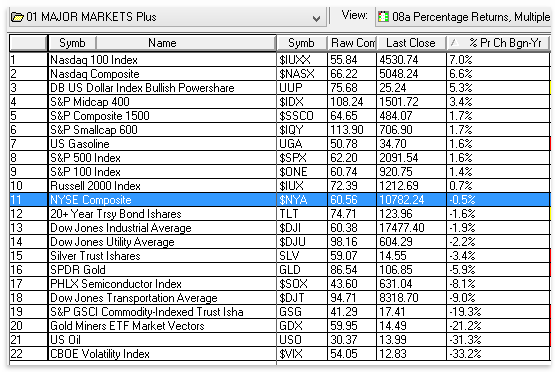Click the GDX symbol cell
Screen dimensions: 558x372
302,326
